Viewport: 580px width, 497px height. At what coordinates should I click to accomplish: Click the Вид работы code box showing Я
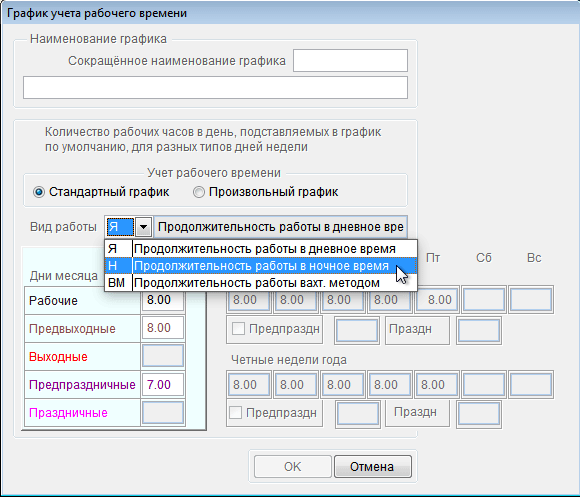(x=120, y=227)
